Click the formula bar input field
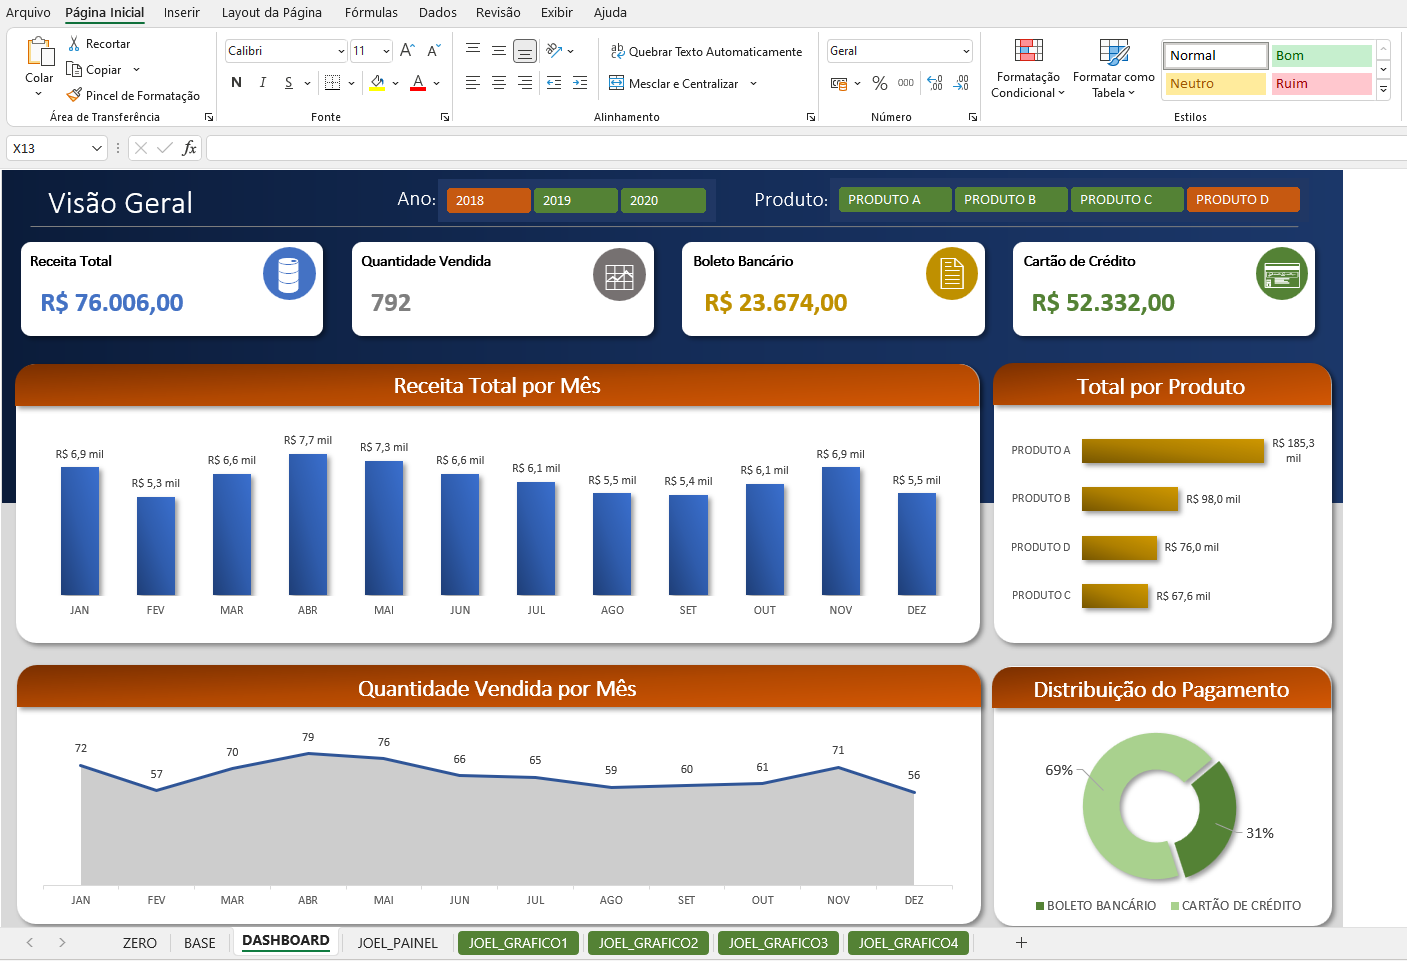Screen dimensions: 1407x961 tap(800, 148)
